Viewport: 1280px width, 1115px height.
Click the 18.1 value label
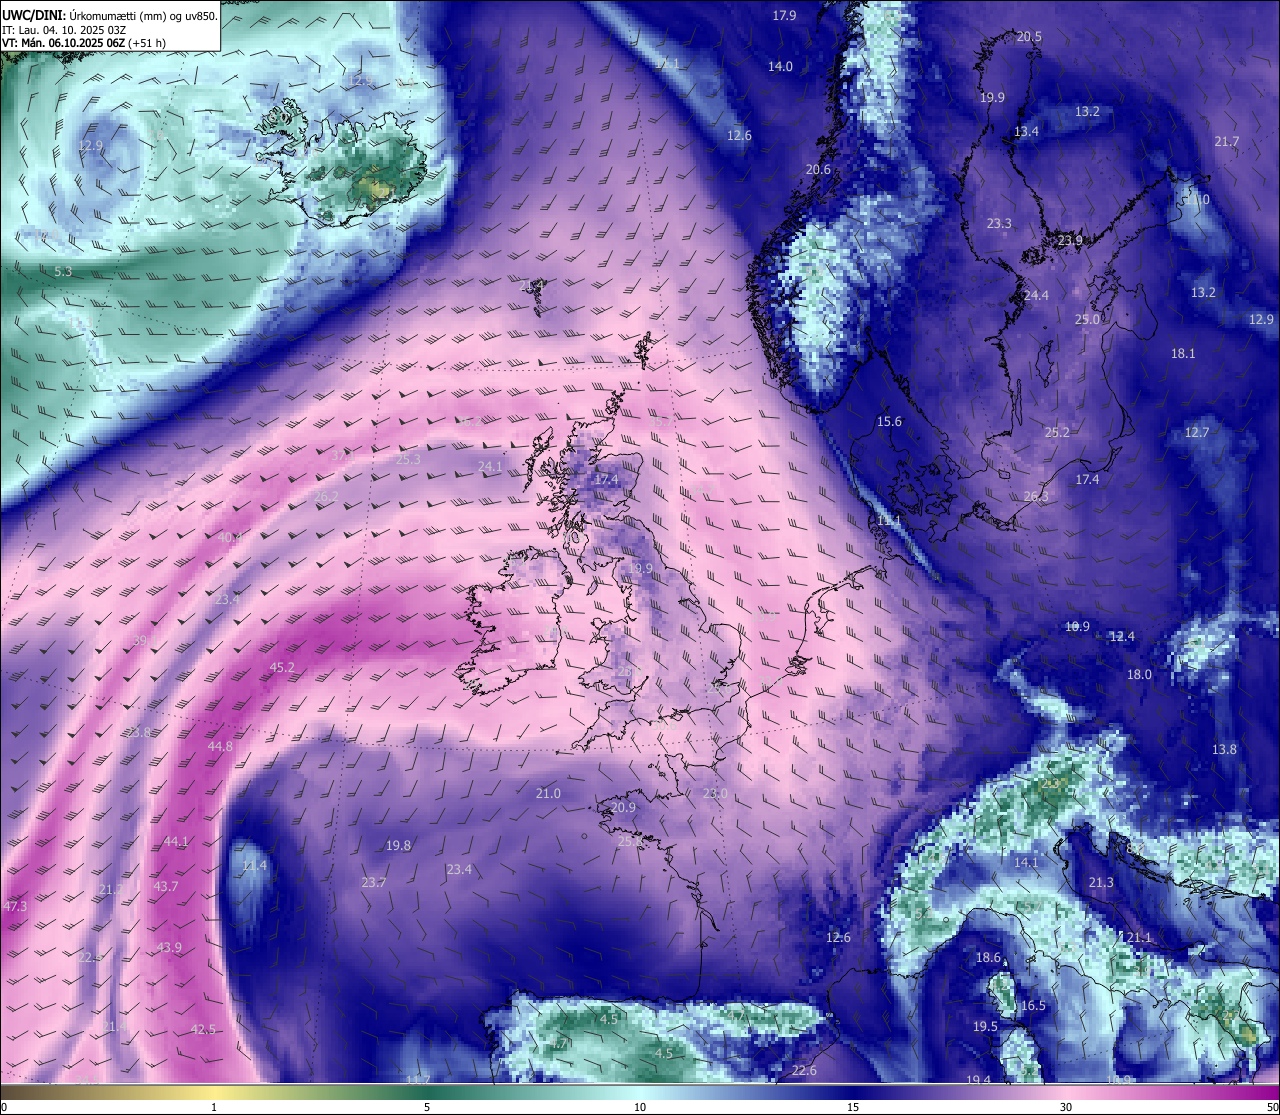point(1183,354)
